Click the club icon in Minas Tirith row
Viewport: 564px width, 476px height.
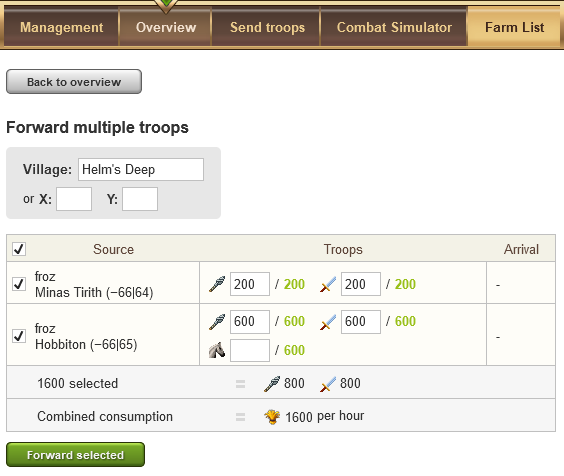click(217, 284)
